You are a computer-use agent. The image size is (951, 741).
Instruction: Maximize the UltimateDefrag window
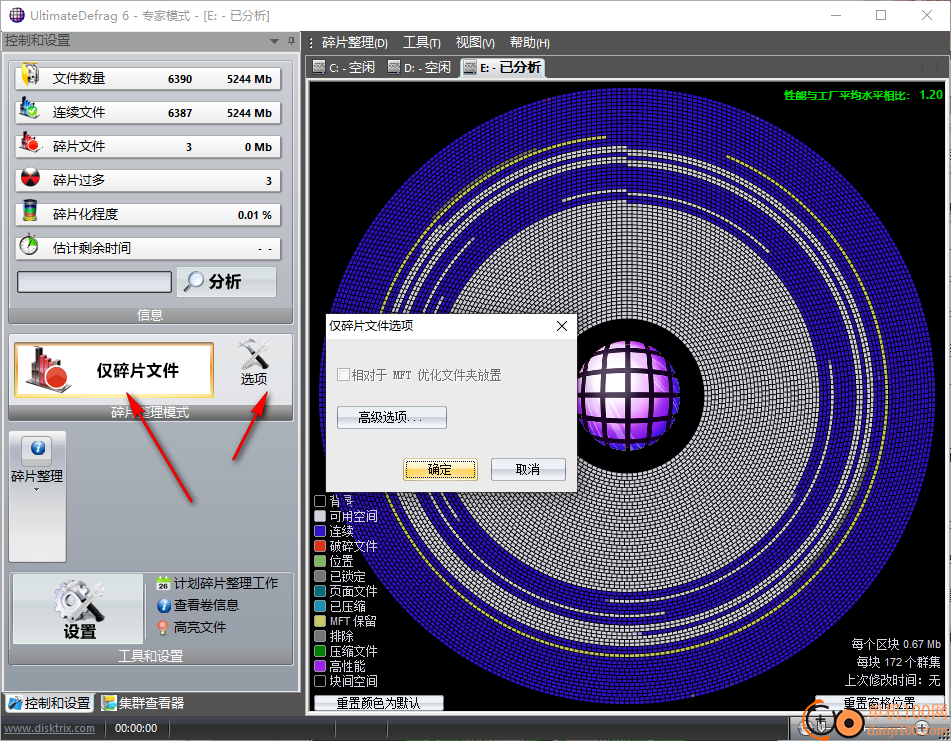(x=881, y=15)
